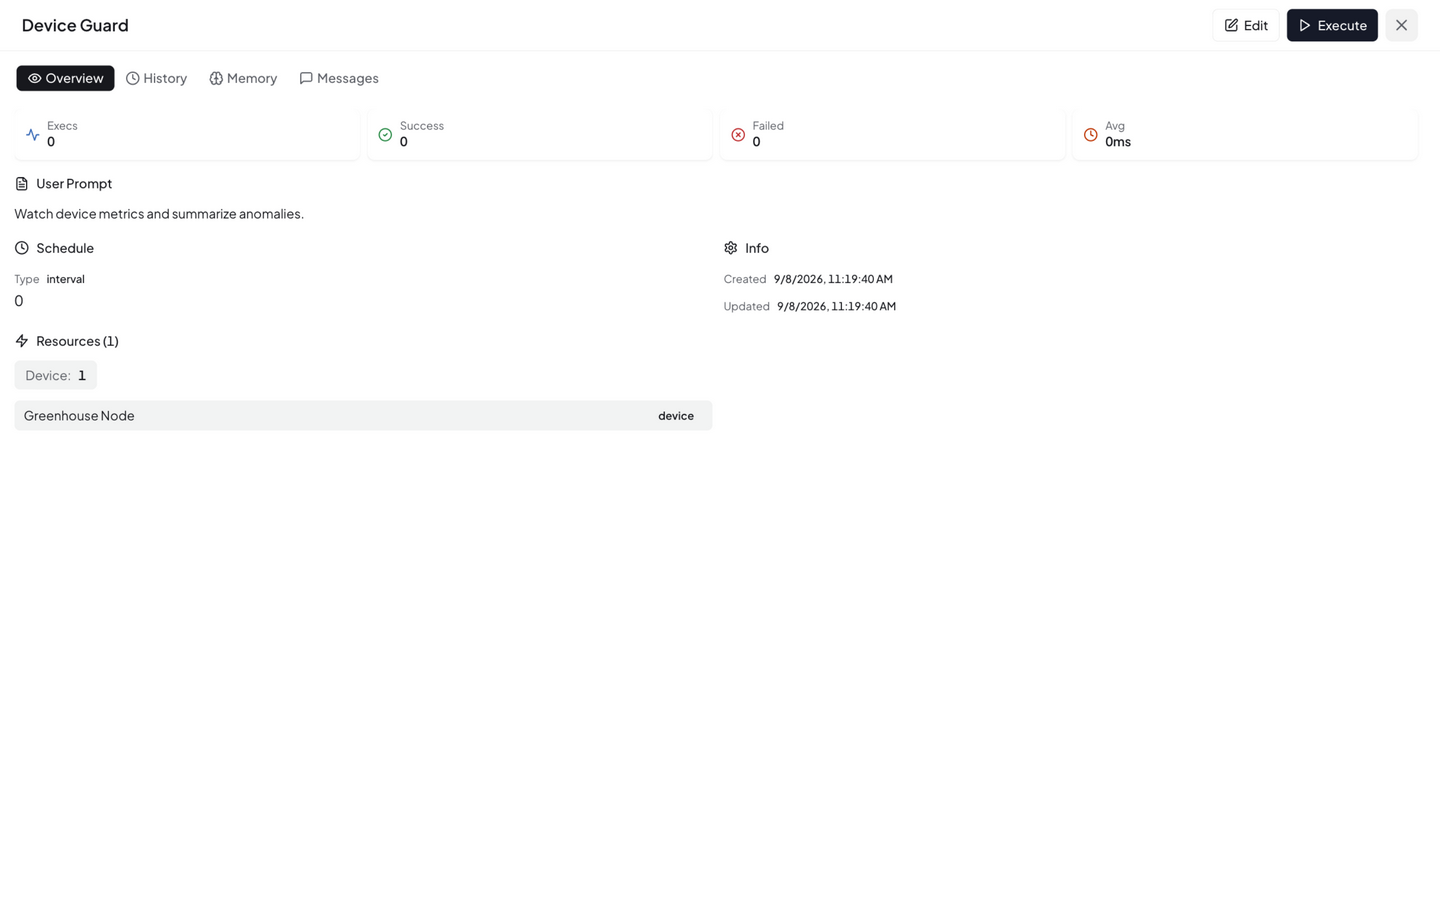
Task: Click the Created timestamp value
Action: click(833, 279)
